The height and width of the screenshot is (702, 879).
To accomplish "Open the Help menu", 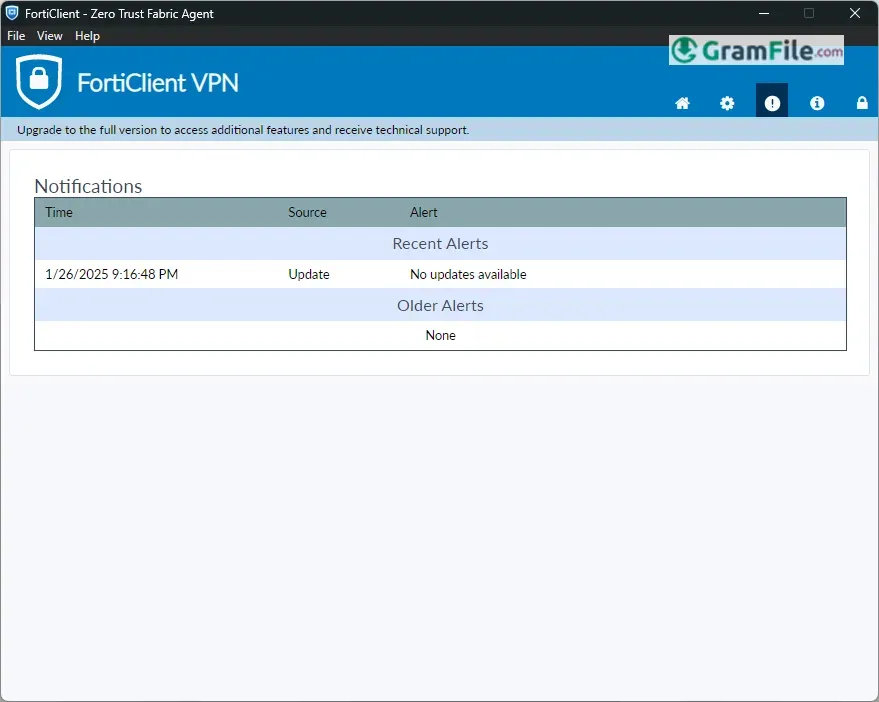I will 87,36.
